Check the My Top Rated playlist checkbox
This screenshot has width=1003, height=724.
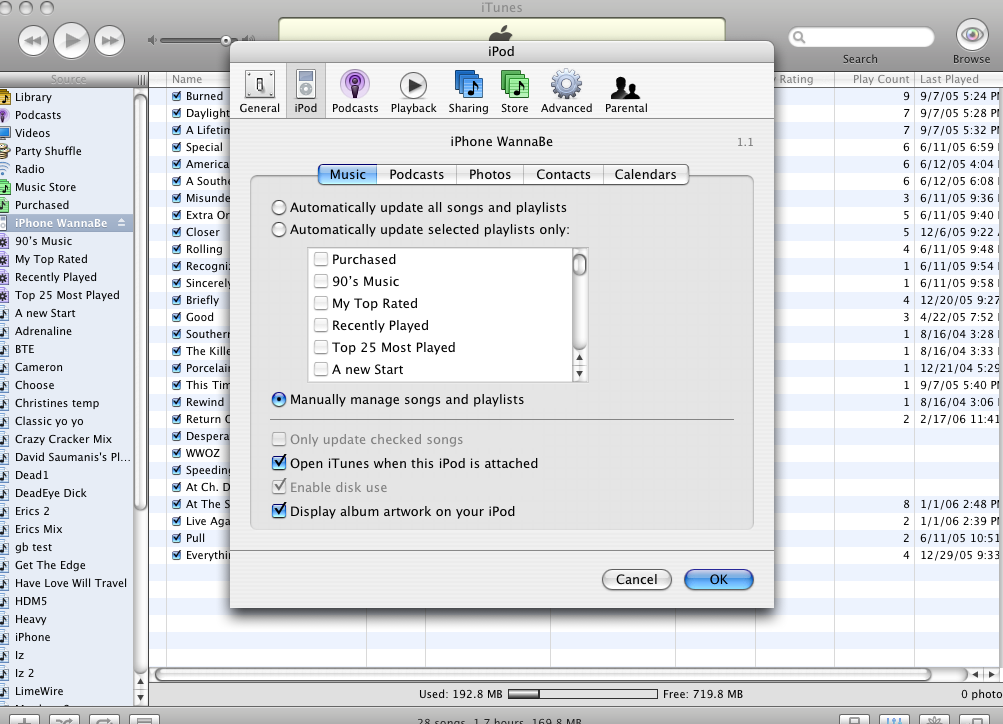tap(321, 303)
